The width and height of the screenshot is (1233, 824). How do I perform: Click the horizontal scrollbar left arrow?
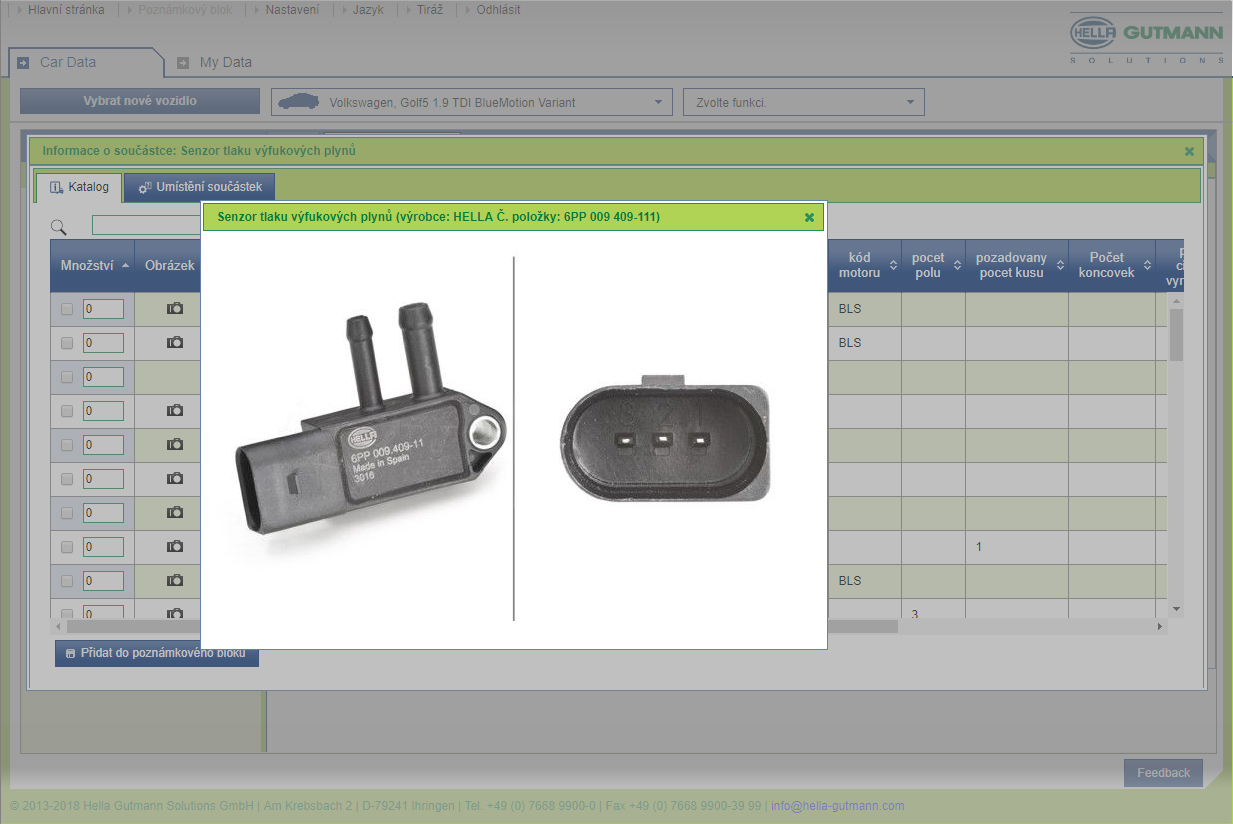59,626
